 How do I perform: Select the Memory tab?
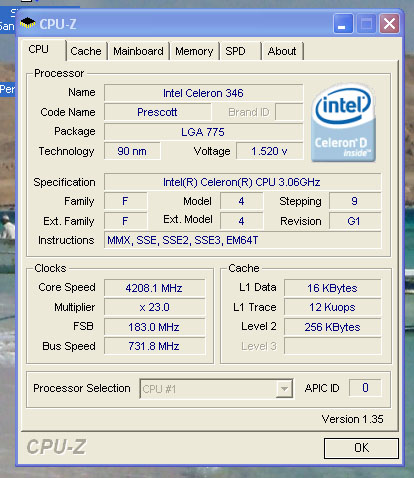(x=194, y=51)
